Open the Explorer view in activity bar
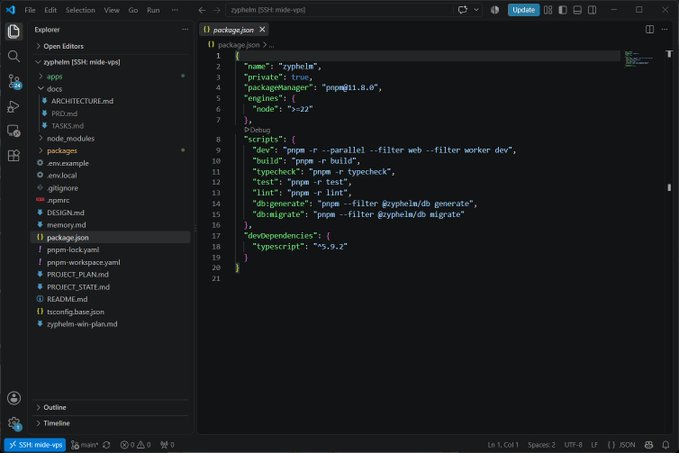The height and width of the screenshot is (453, 679). click(13, 31)
